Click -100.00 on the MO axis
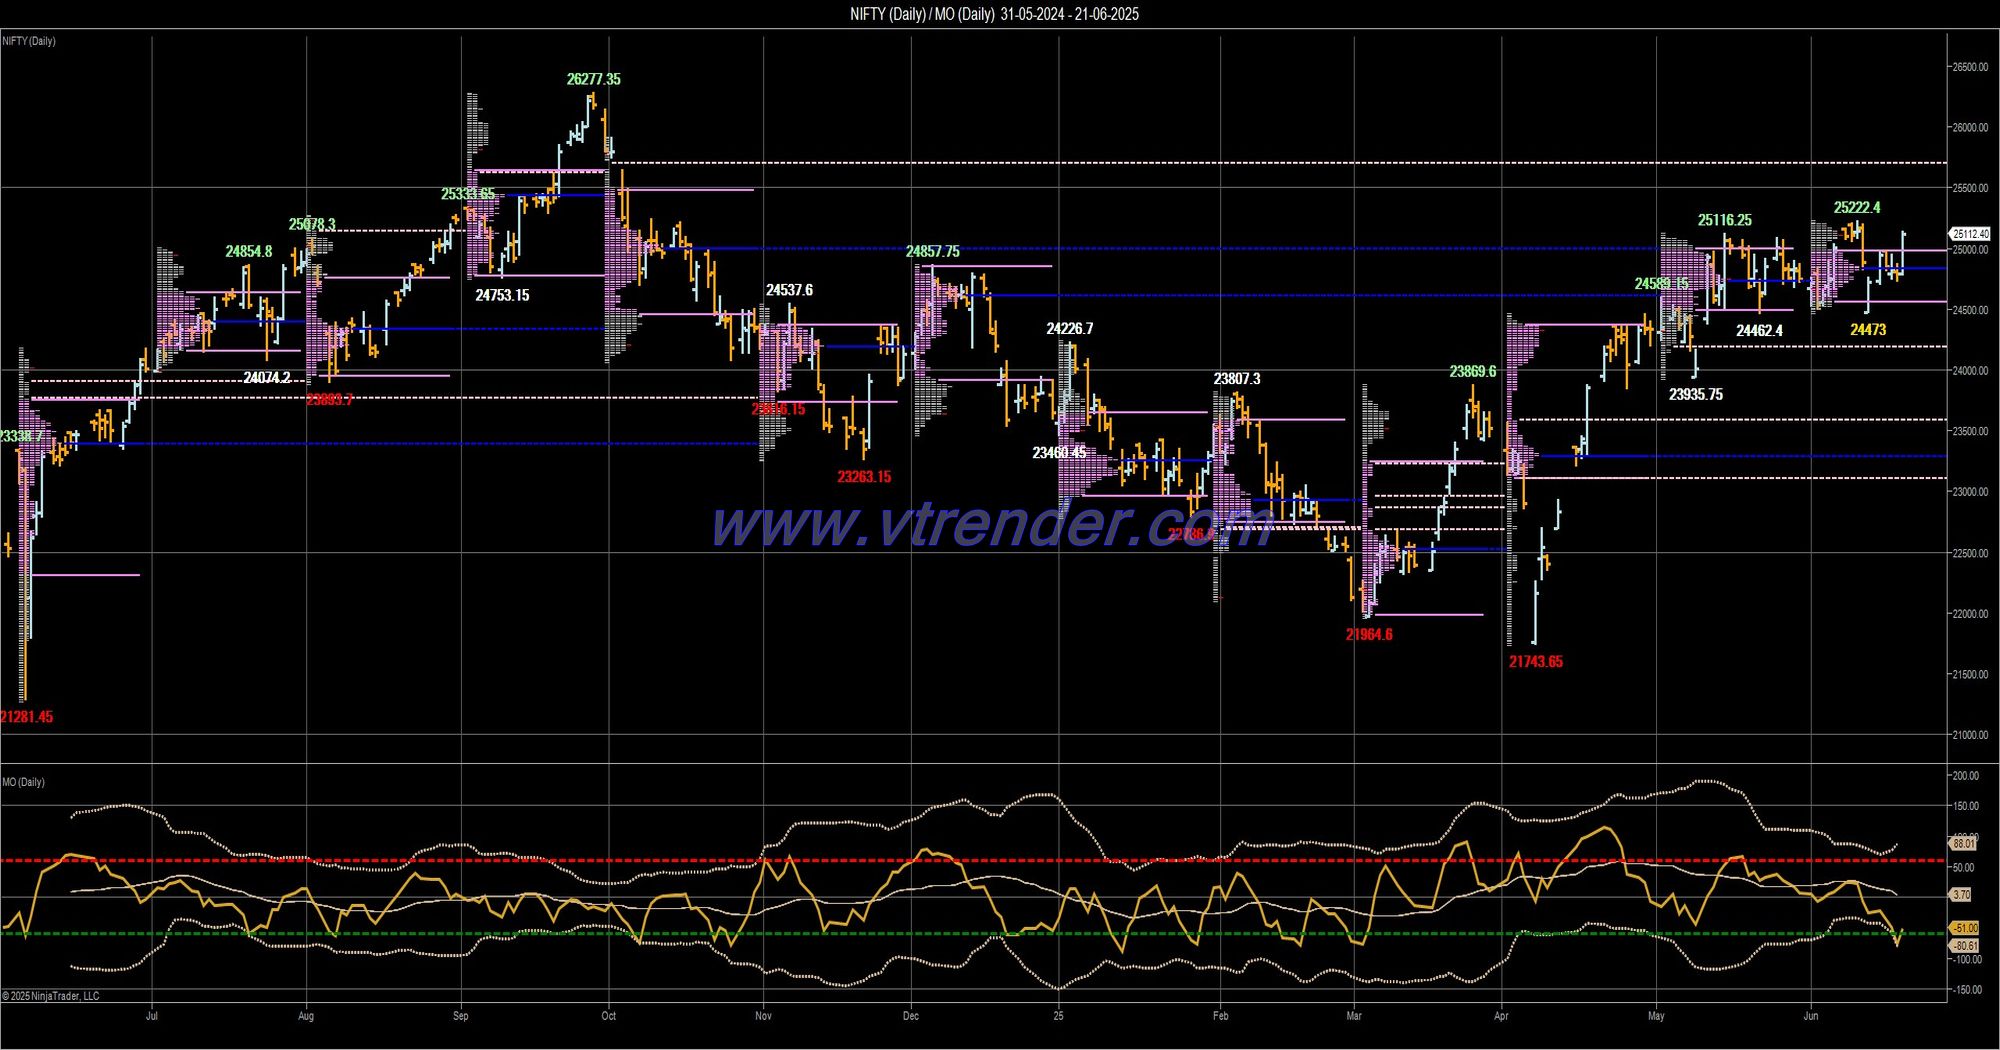This screenshot has width=2000, height=1050. 1966,959
